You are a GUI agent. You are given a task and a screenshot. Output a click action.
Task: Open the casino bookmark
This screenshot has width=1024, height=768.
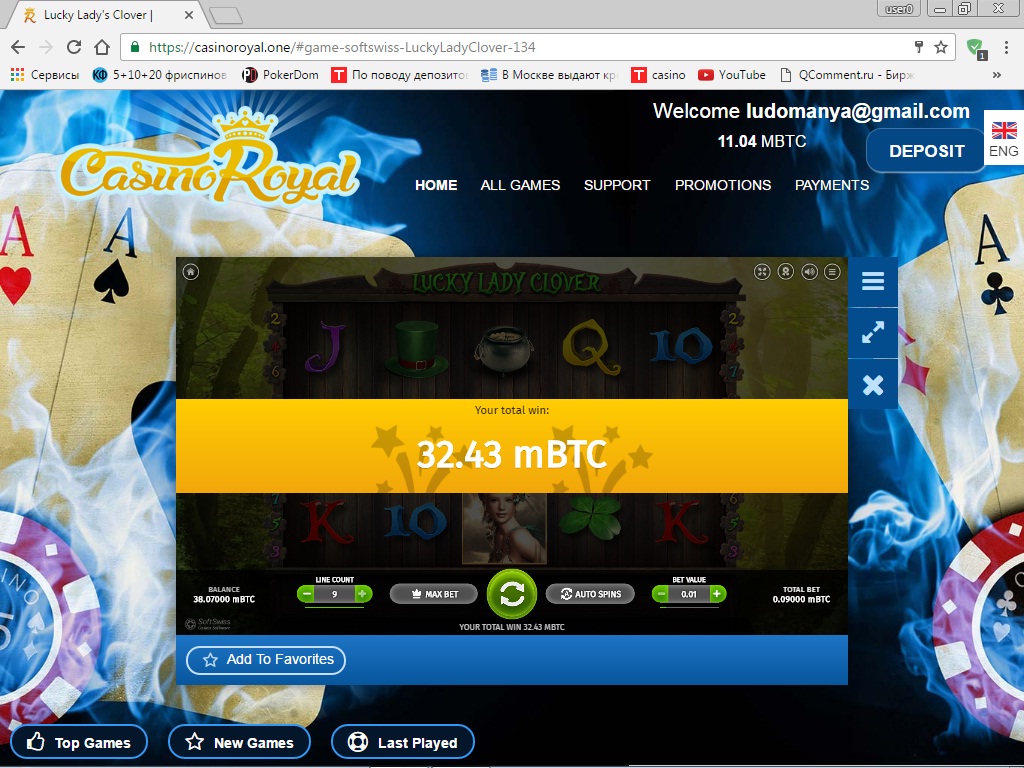(658, 75)
